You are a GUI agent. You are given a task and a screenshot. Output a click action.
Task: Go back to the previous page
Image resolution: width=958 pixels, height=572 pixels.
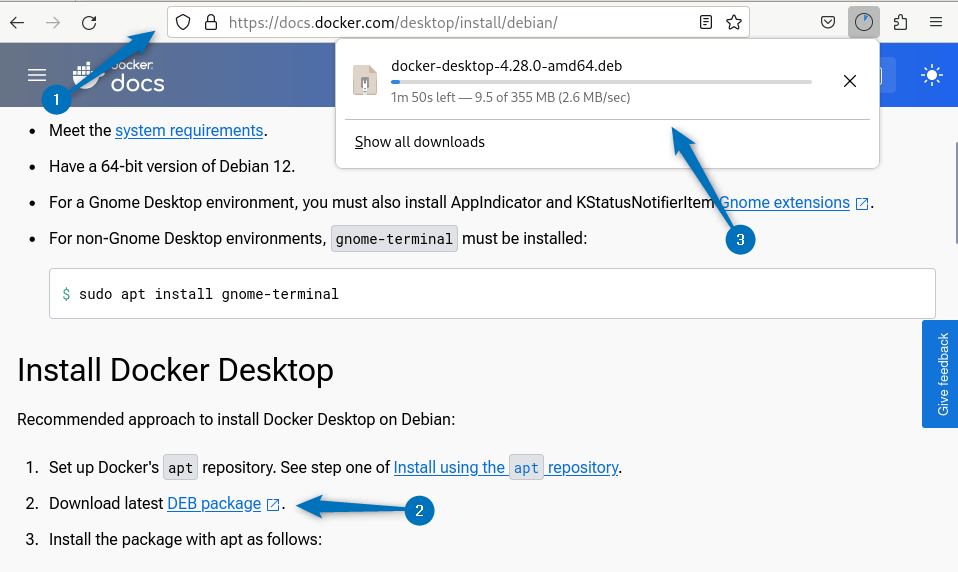(x=17, y=23)
